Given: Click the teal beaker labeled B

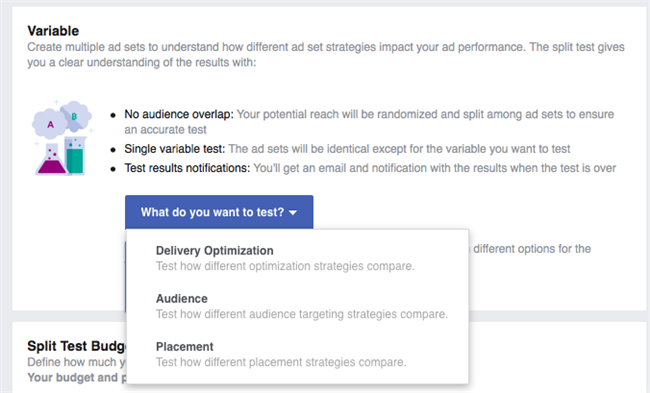Looking at the screenshot, I should tap(75, 156).
